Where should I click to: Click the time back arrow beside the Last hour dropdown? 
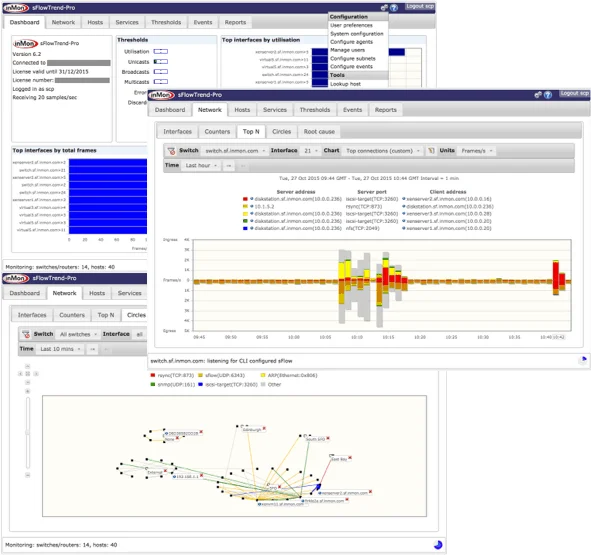(229, 166)
